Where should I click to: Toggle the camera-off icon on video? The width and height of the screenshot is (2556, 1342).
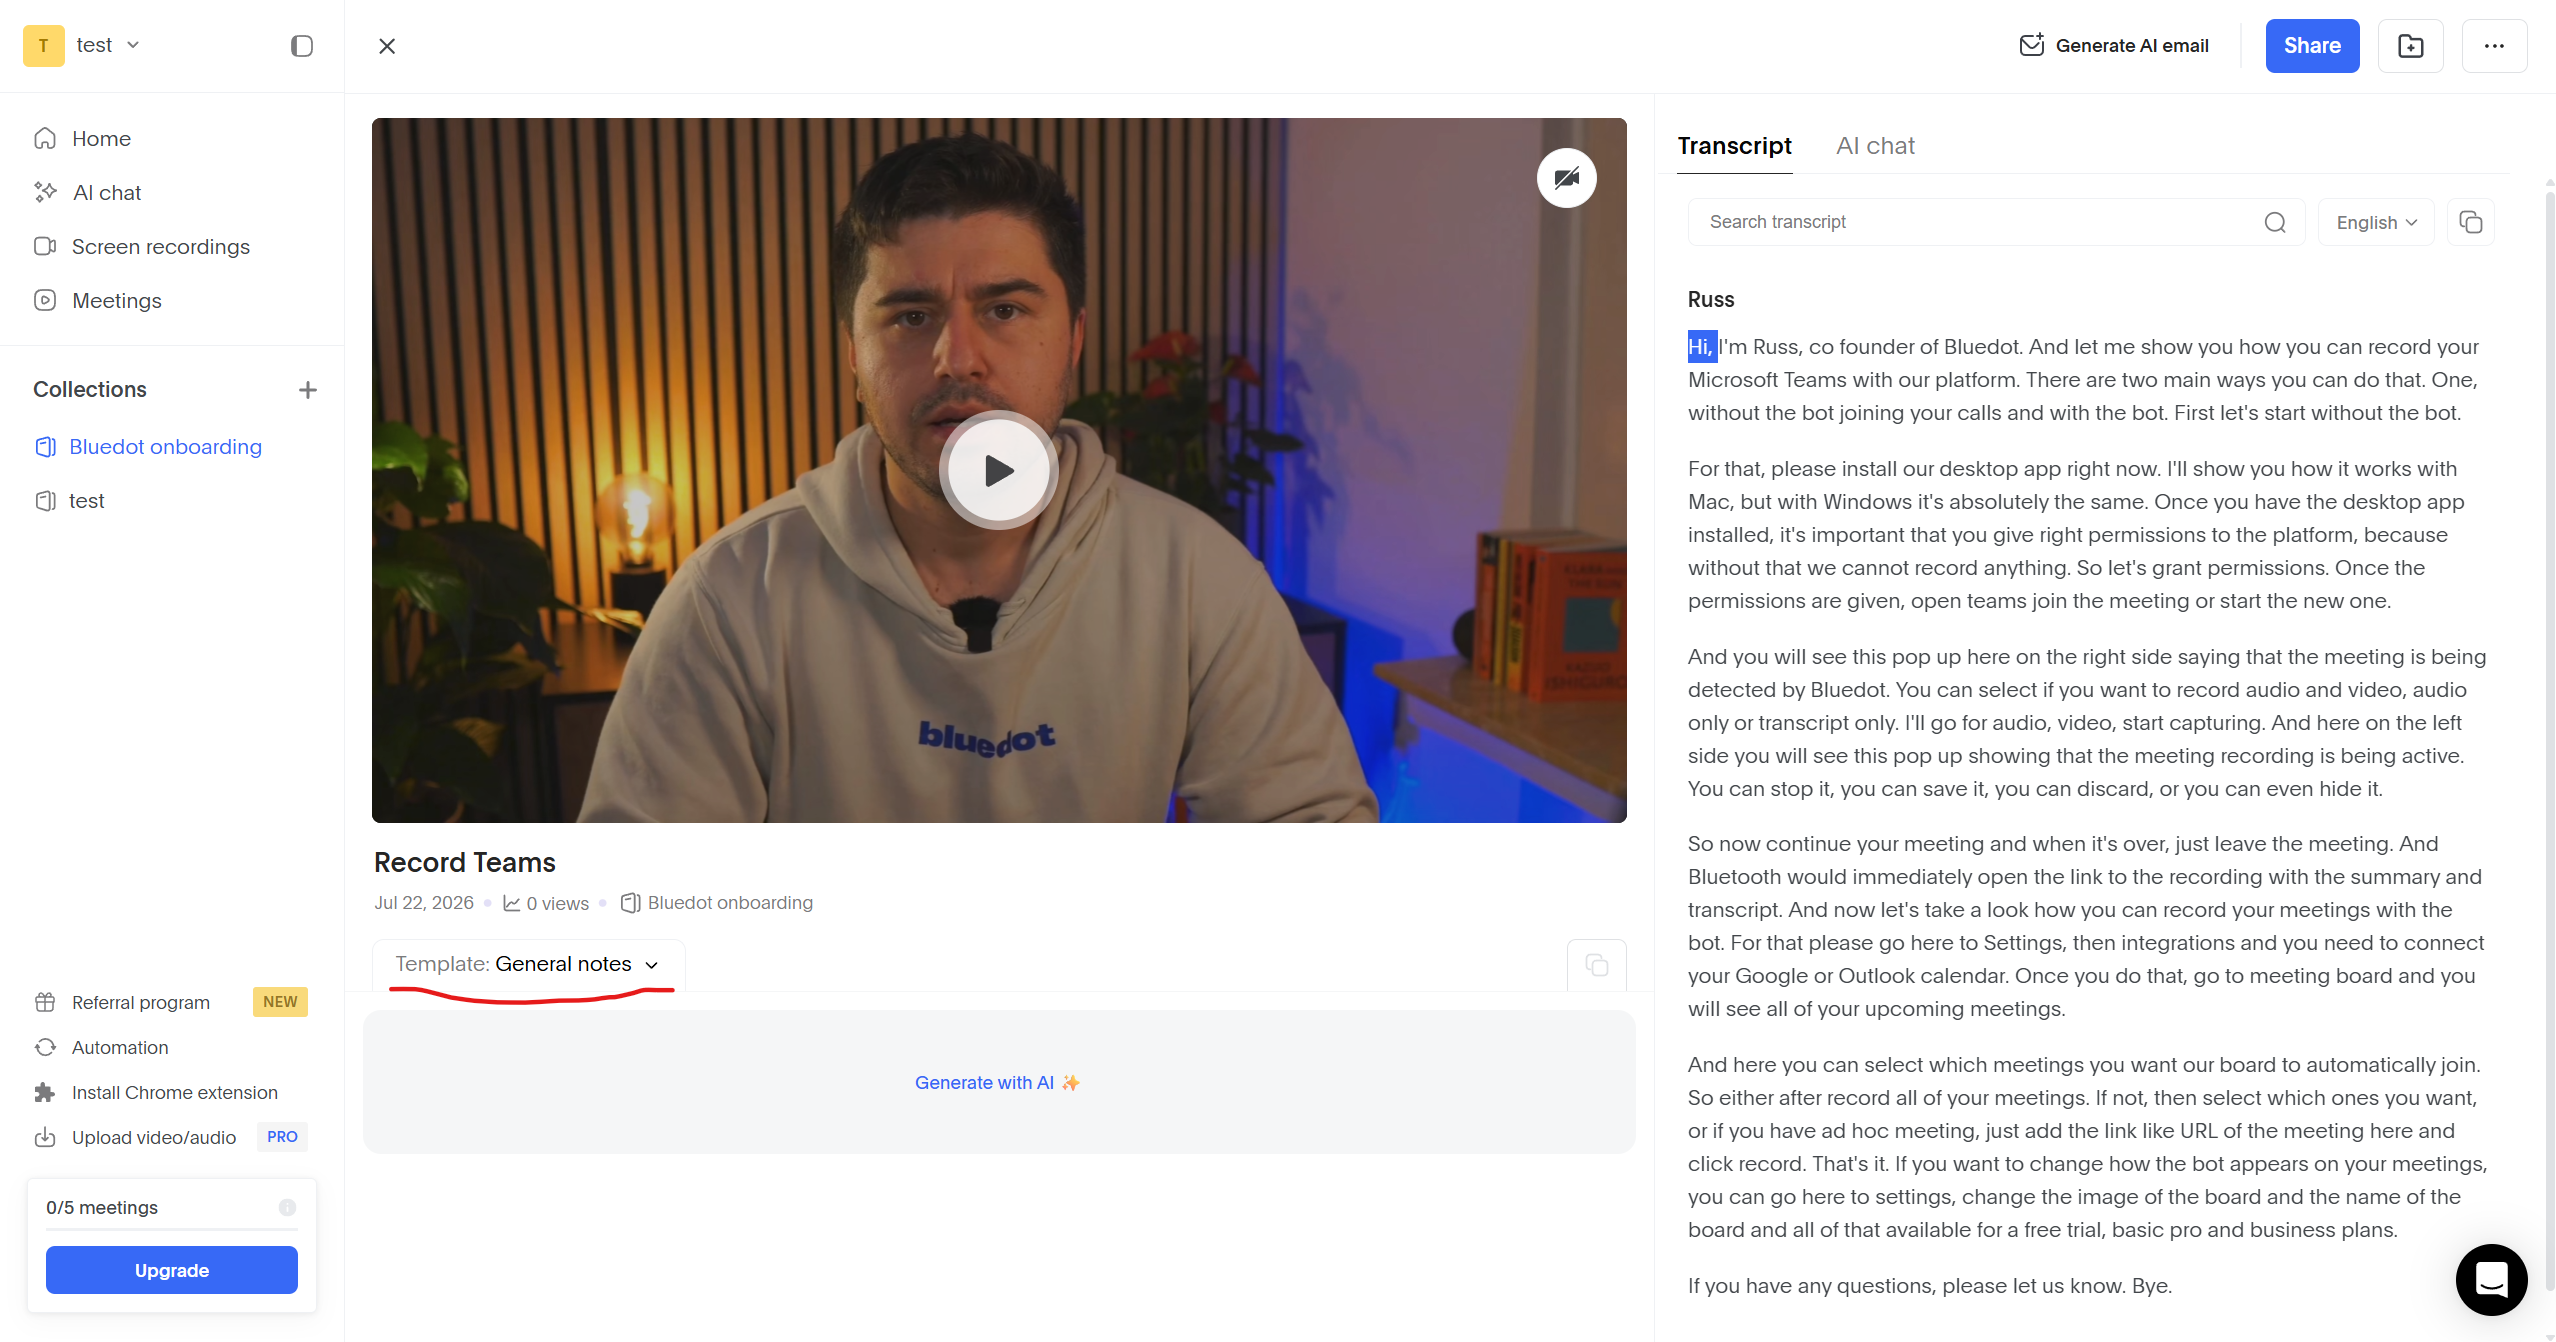click(x=1566, y=178)
